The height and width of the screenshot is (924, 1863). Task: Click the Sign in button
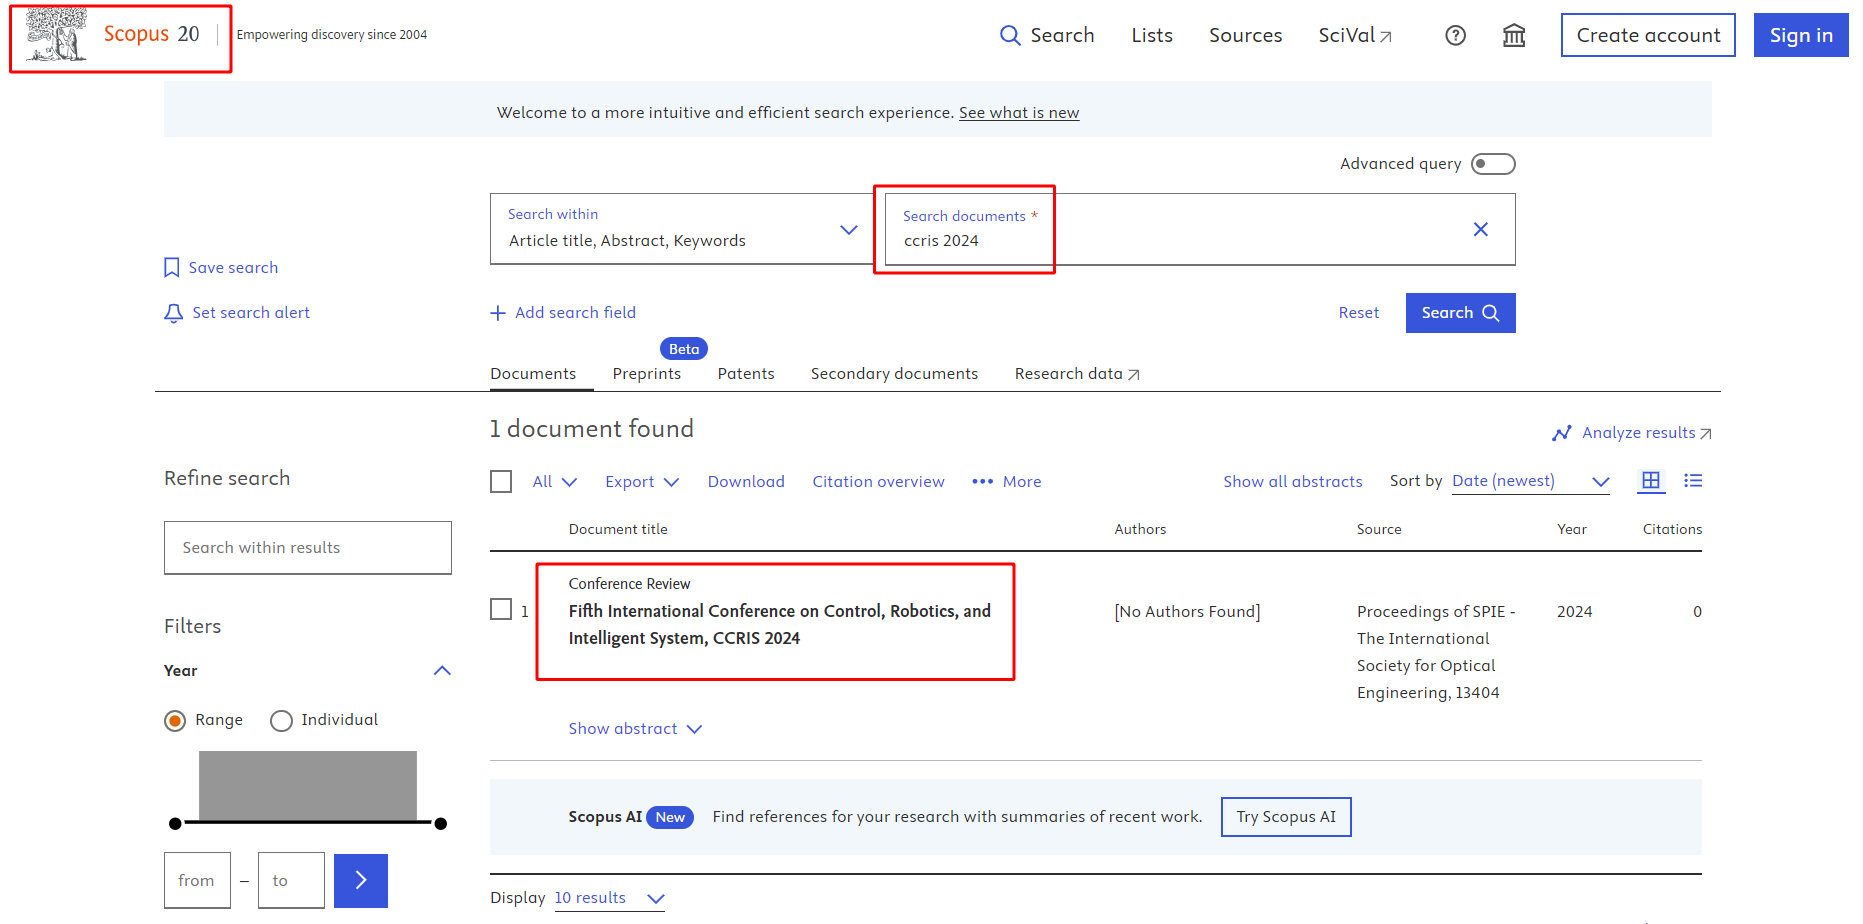coord(1801,35)
